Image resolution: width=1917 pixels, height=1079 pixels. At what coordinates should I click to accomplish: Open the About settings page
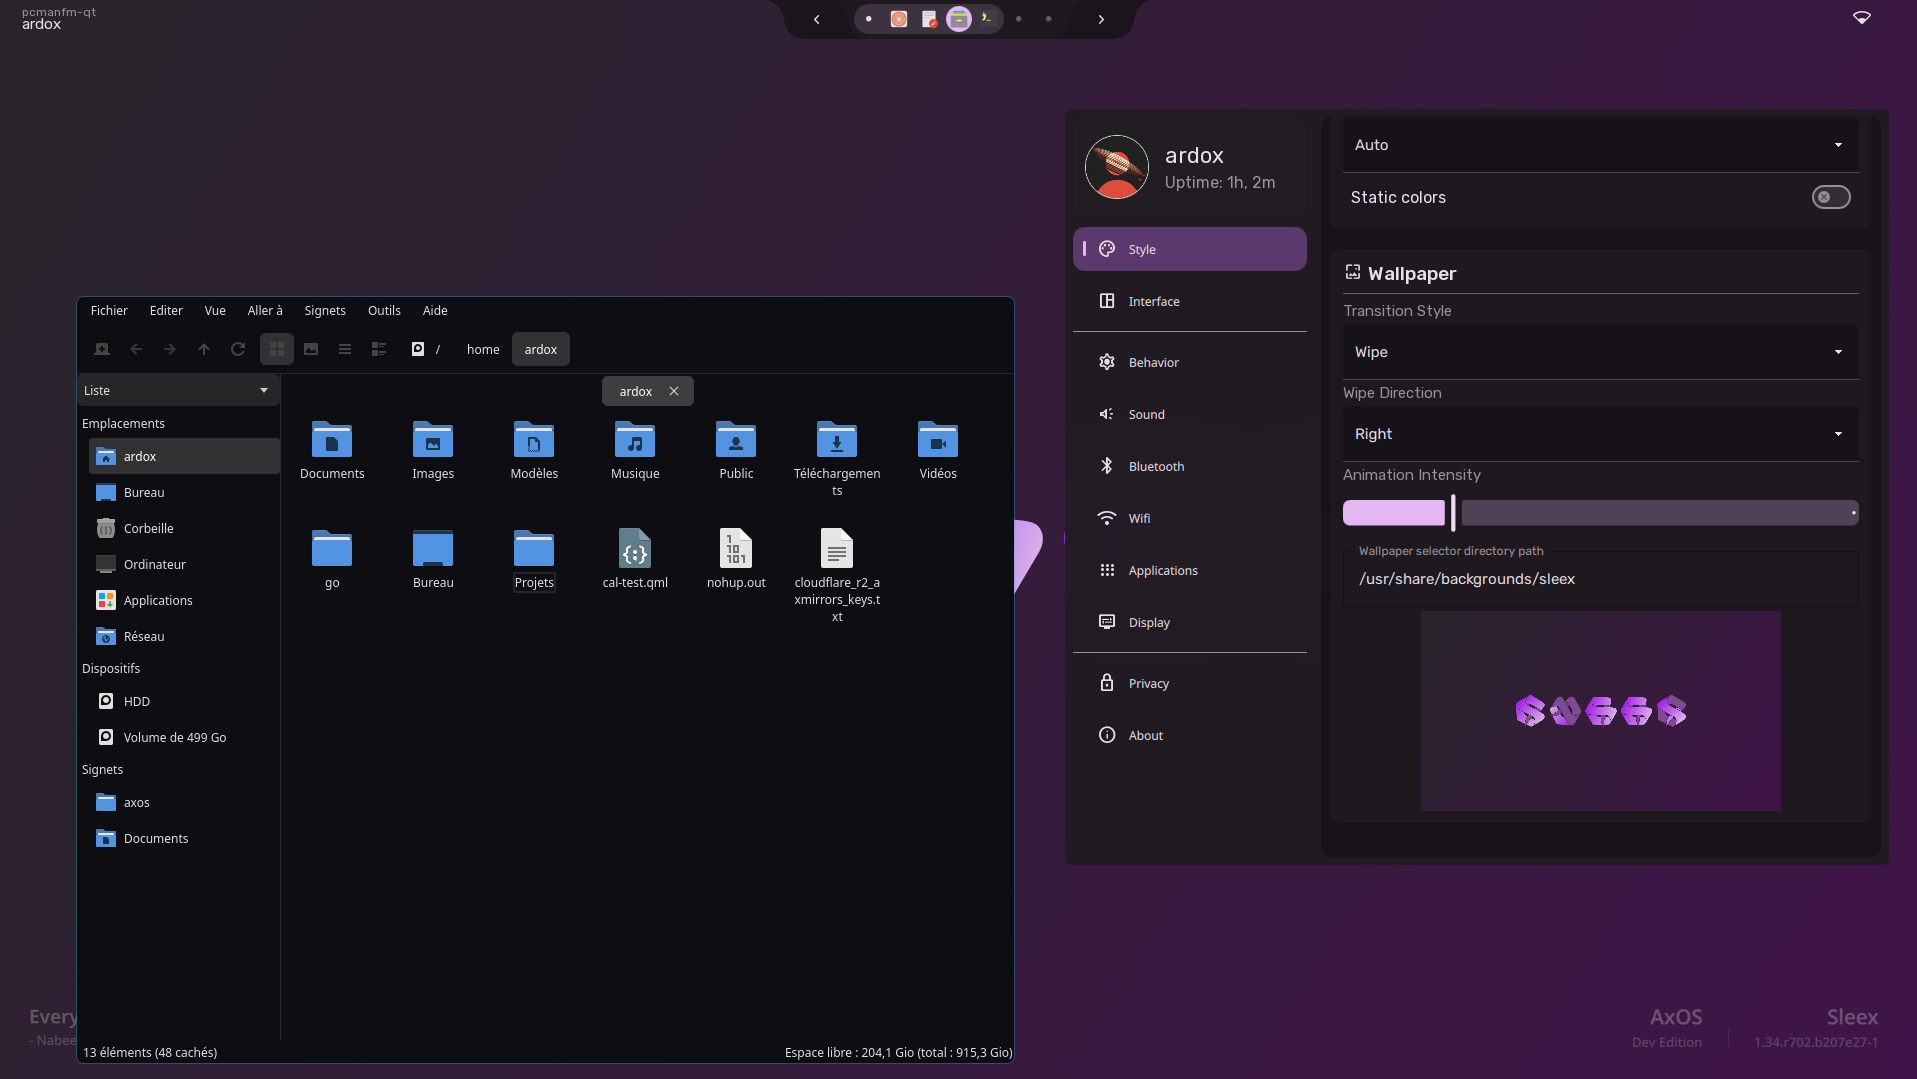tap(1190, 735)
